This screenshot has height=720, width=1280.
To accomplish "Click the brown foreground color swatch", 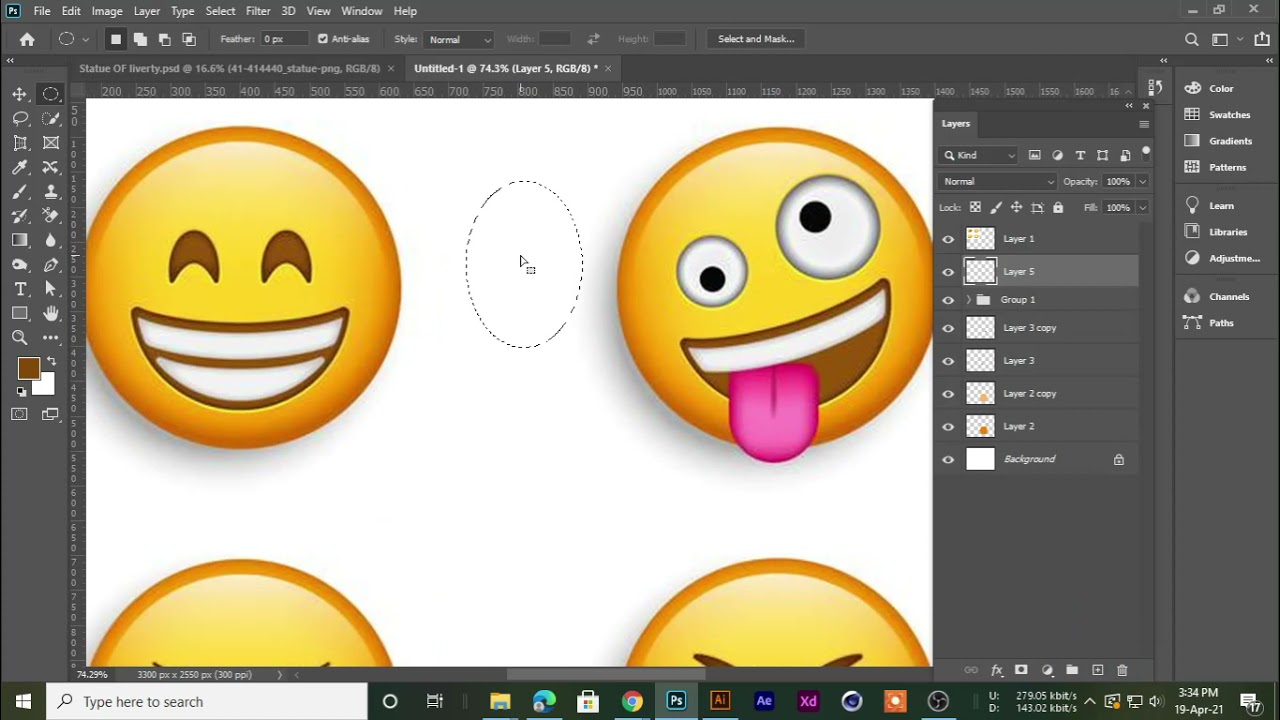I will pyautogui.click(x=27, y=367).
